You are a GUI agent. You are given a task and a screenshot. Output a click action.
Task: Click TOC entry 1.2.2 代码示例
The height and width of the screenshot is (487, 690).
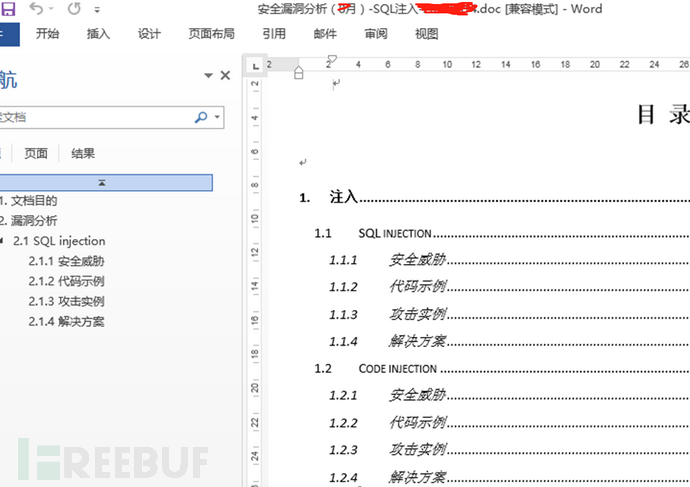510,422
